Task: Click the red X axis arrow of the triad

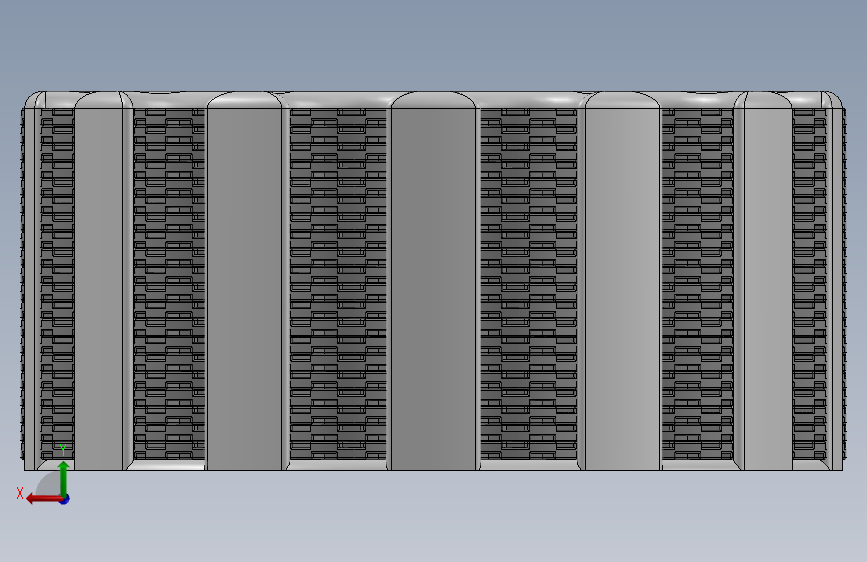Action: click(x=44, y=499)
